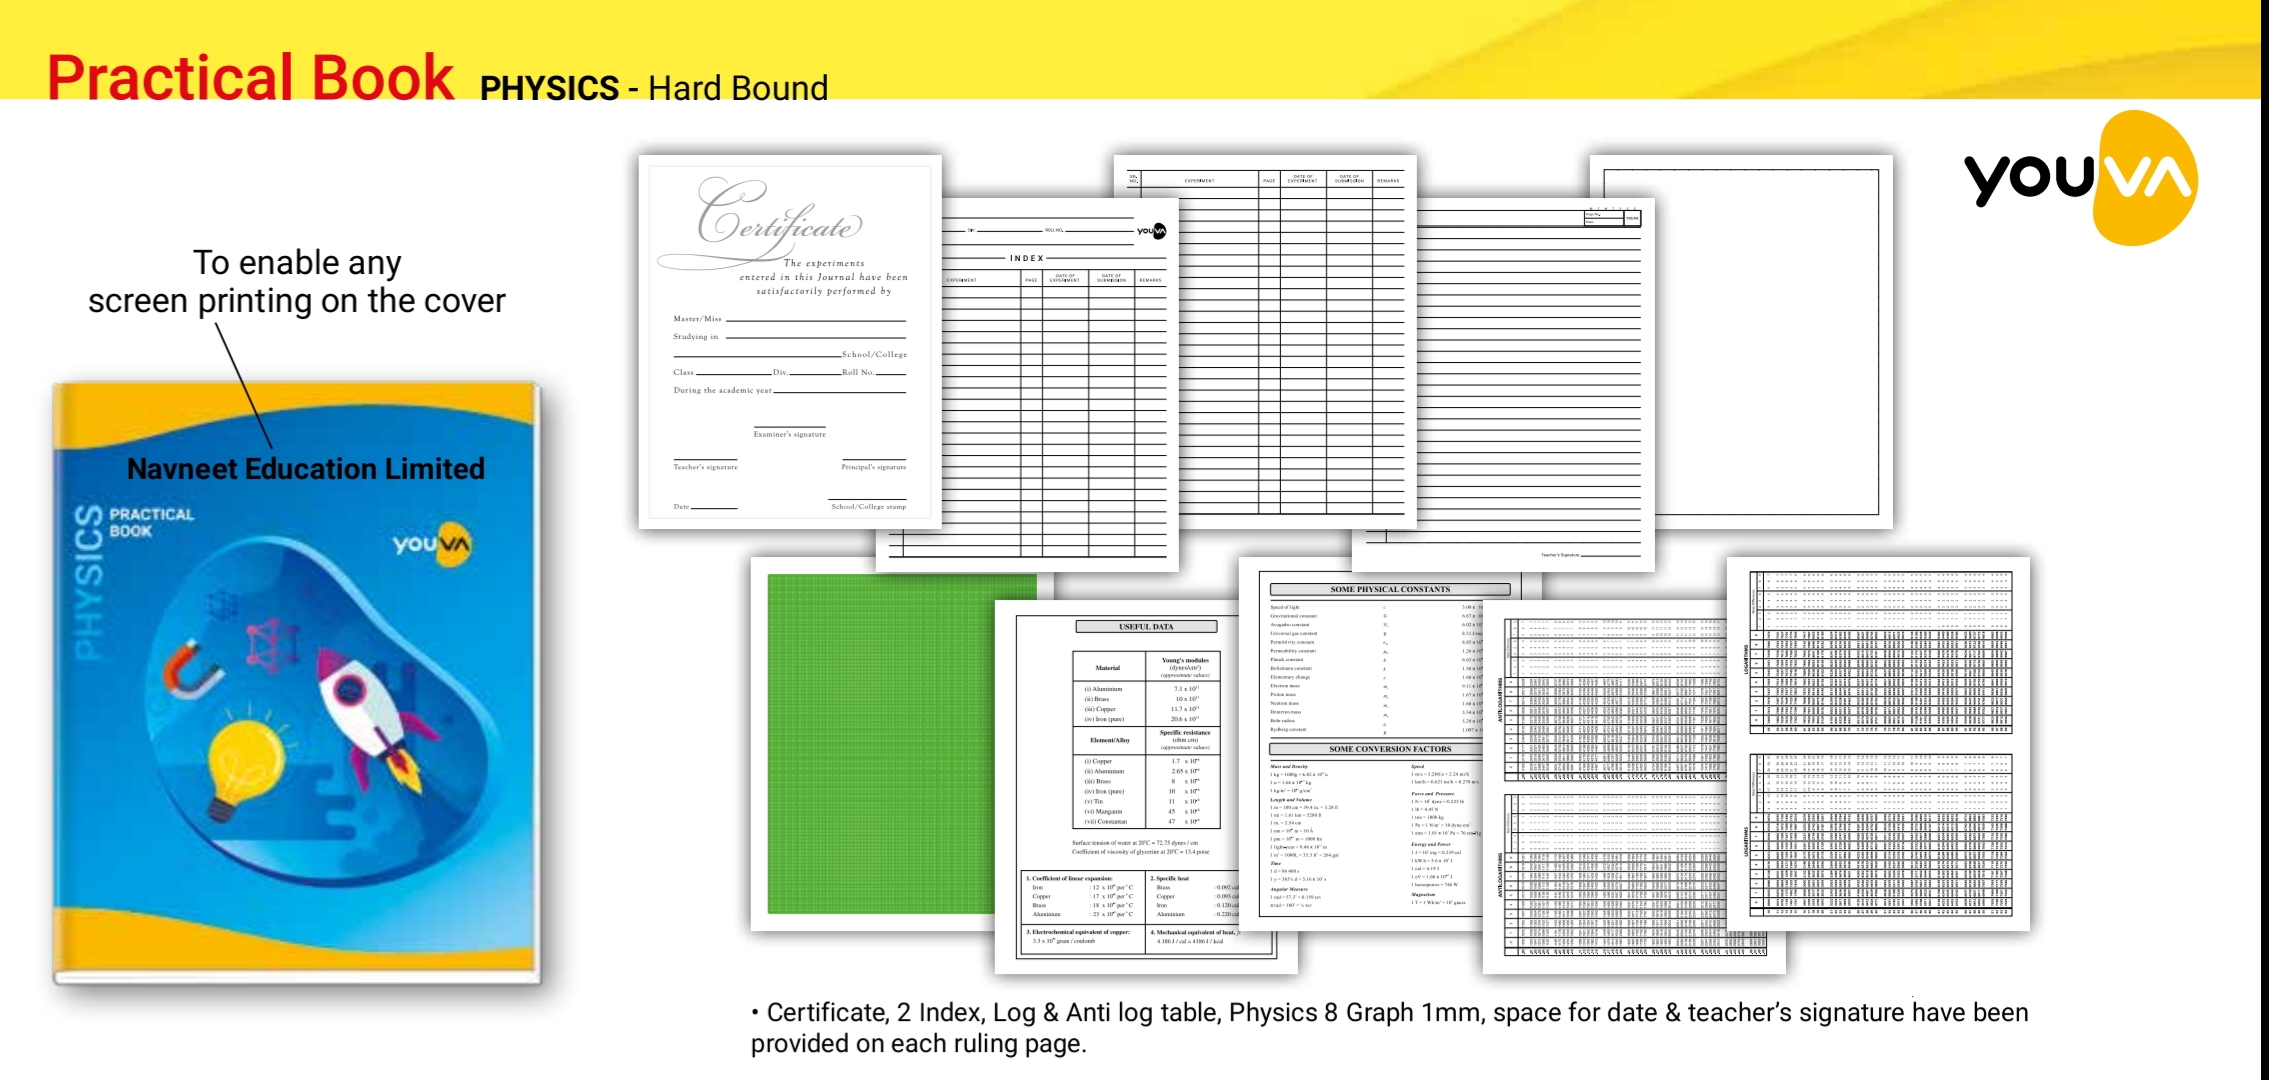The width and height of the screenshot is (2269, 1080).
Task: Click 'Navneet Education Limited' text on cover
Action: tap(305, 468)
